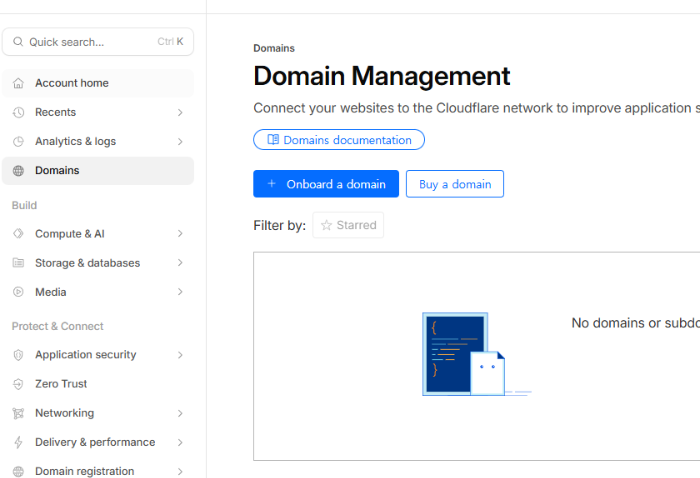Open the Media label in sidebar

[x=50, y=292]
